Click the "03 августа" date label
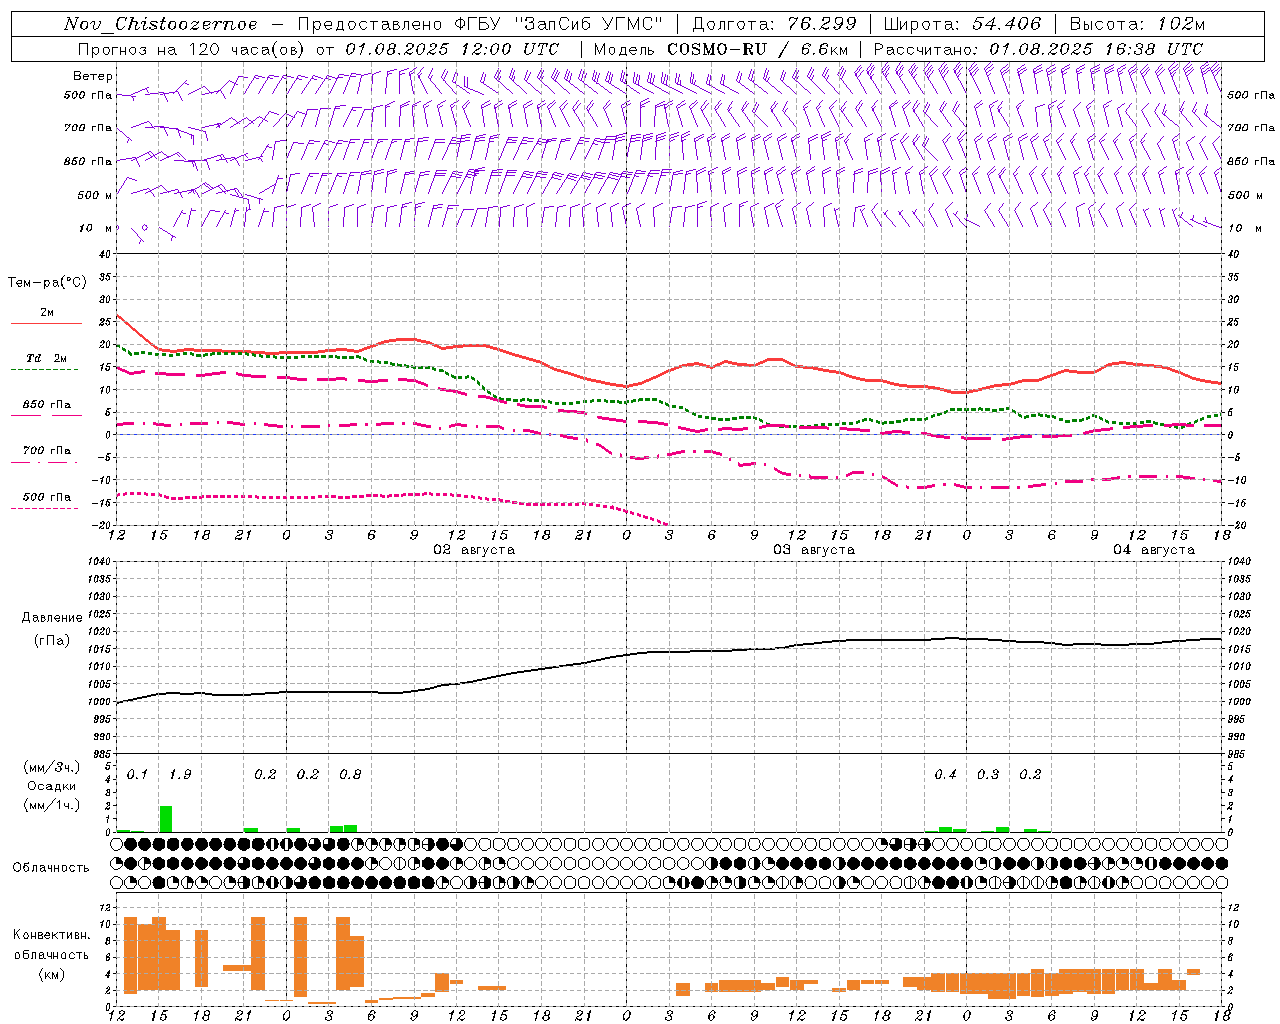The height and width of the screenshot is (1024, 1280). click(813, 550)
